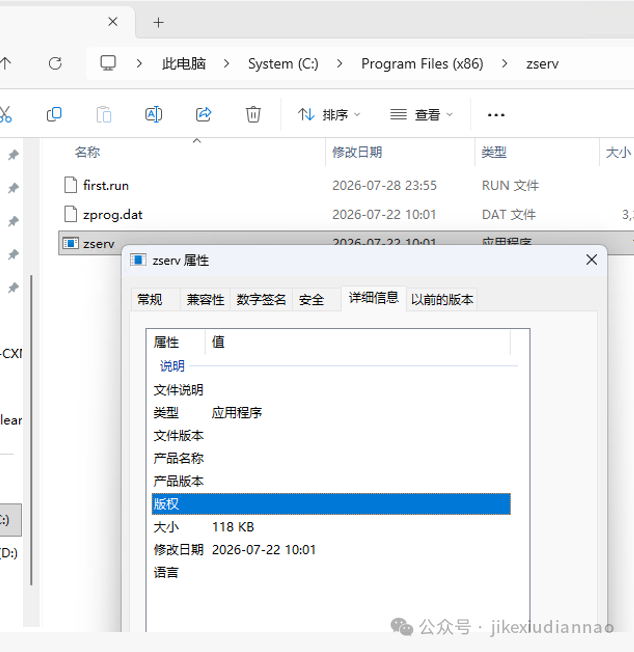Click the topmost pin icon in sidebar

(13, 155)
